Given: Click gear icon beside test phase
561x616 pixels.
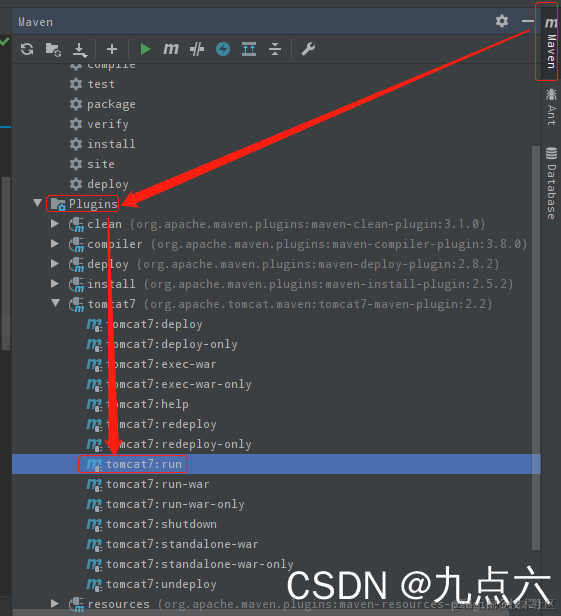Looking at the screenshot, I should tap(76, 84).
